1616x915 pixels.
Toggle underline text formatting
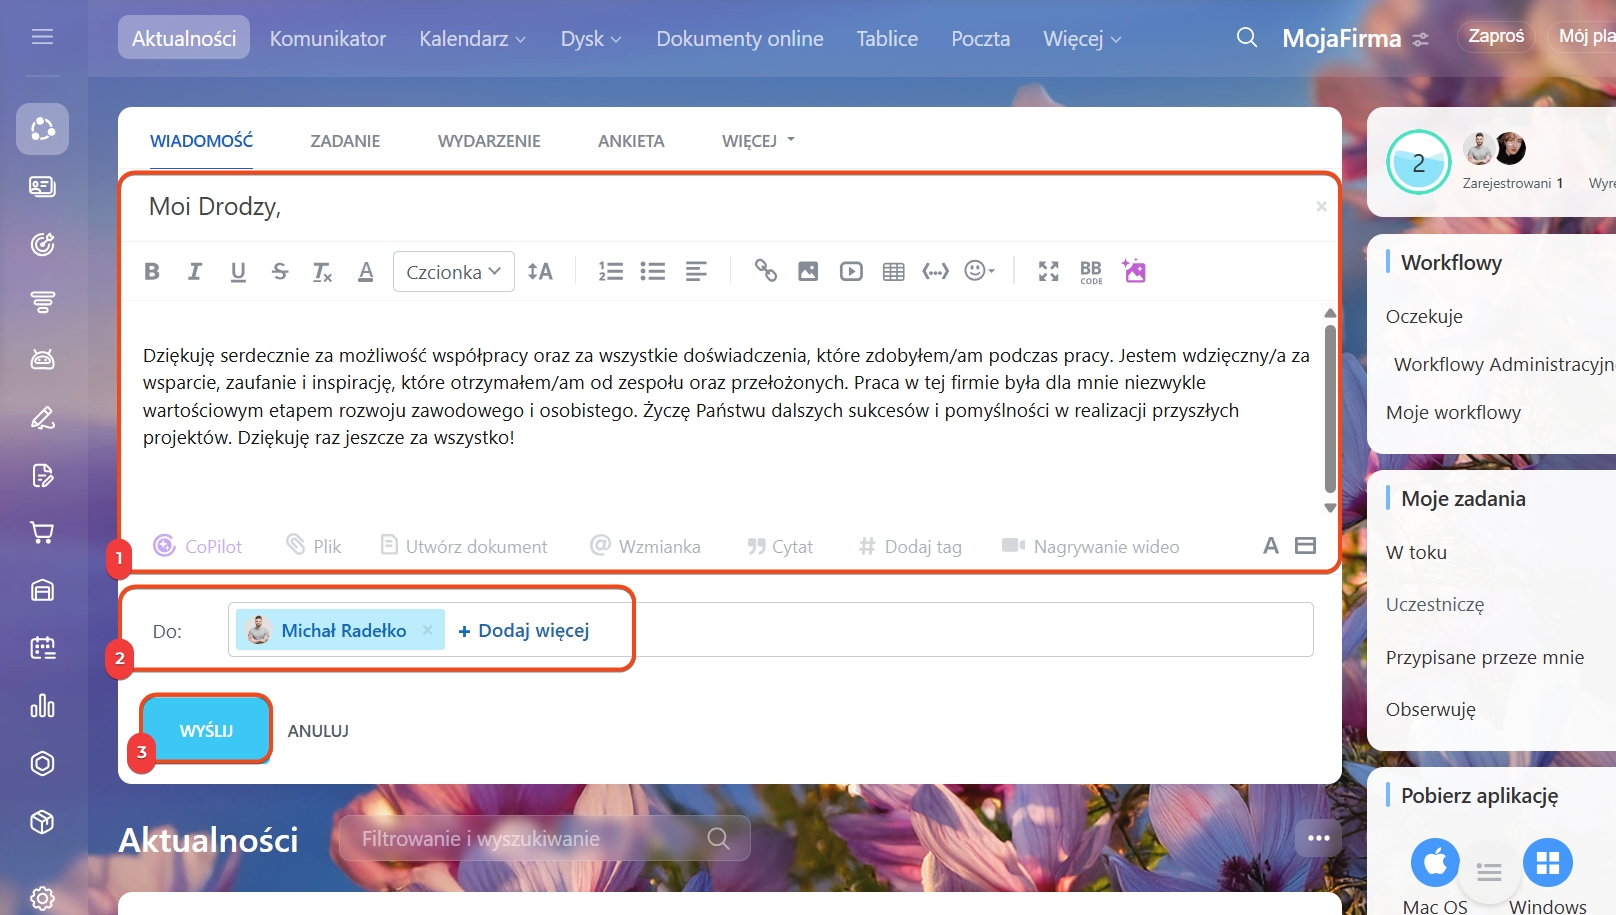click(x=238, y=271)
